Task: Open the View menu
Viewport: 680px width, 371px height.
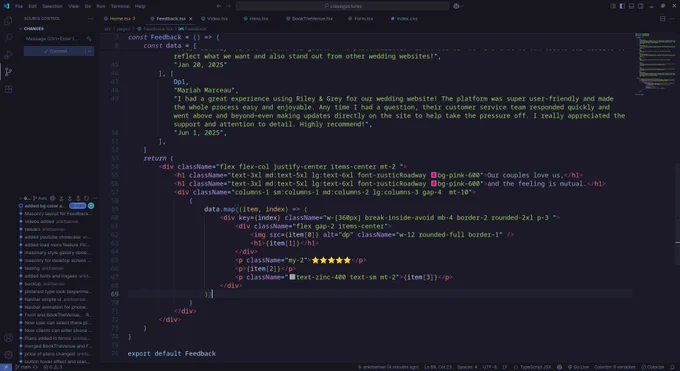Action: pyautogui.click(x=74, y=6)
